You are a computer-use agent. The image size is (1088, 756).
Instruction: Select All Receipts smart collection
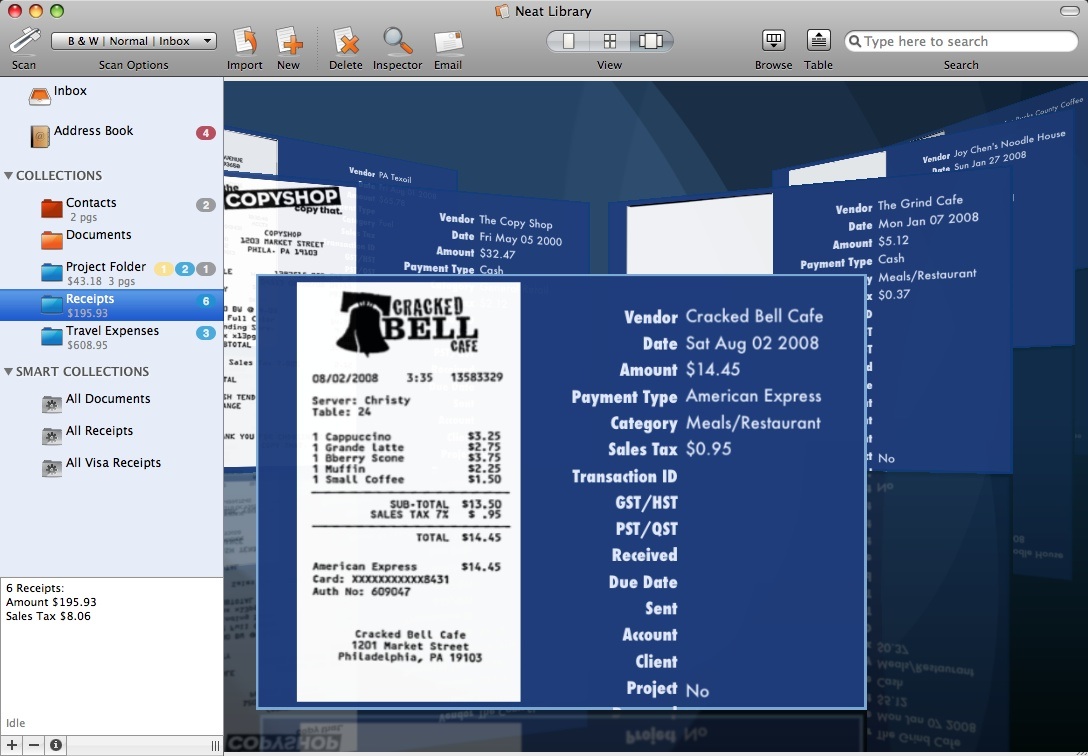pyautogui.click(x=112, y=433)
